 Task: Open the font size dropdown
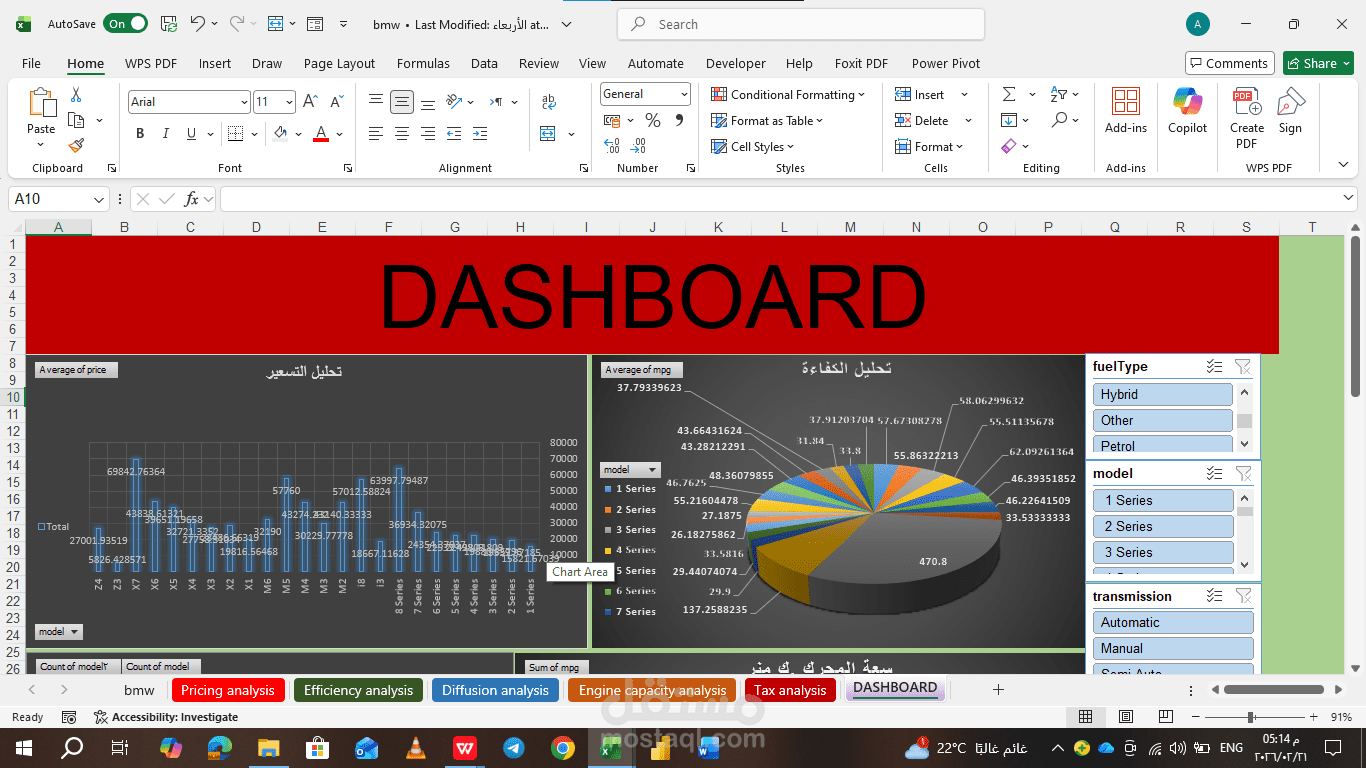289,102
